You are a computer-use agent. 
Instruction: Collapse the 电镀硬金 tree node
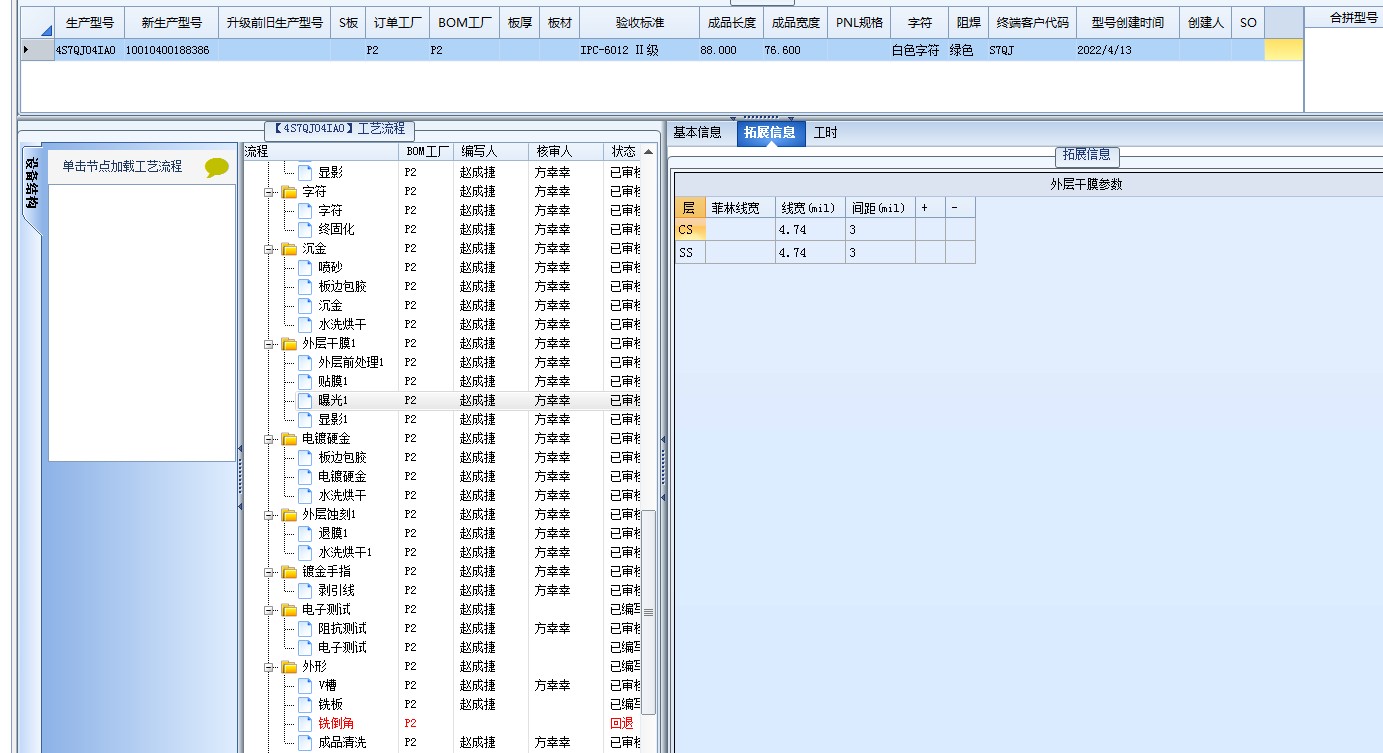pos(269,439)
